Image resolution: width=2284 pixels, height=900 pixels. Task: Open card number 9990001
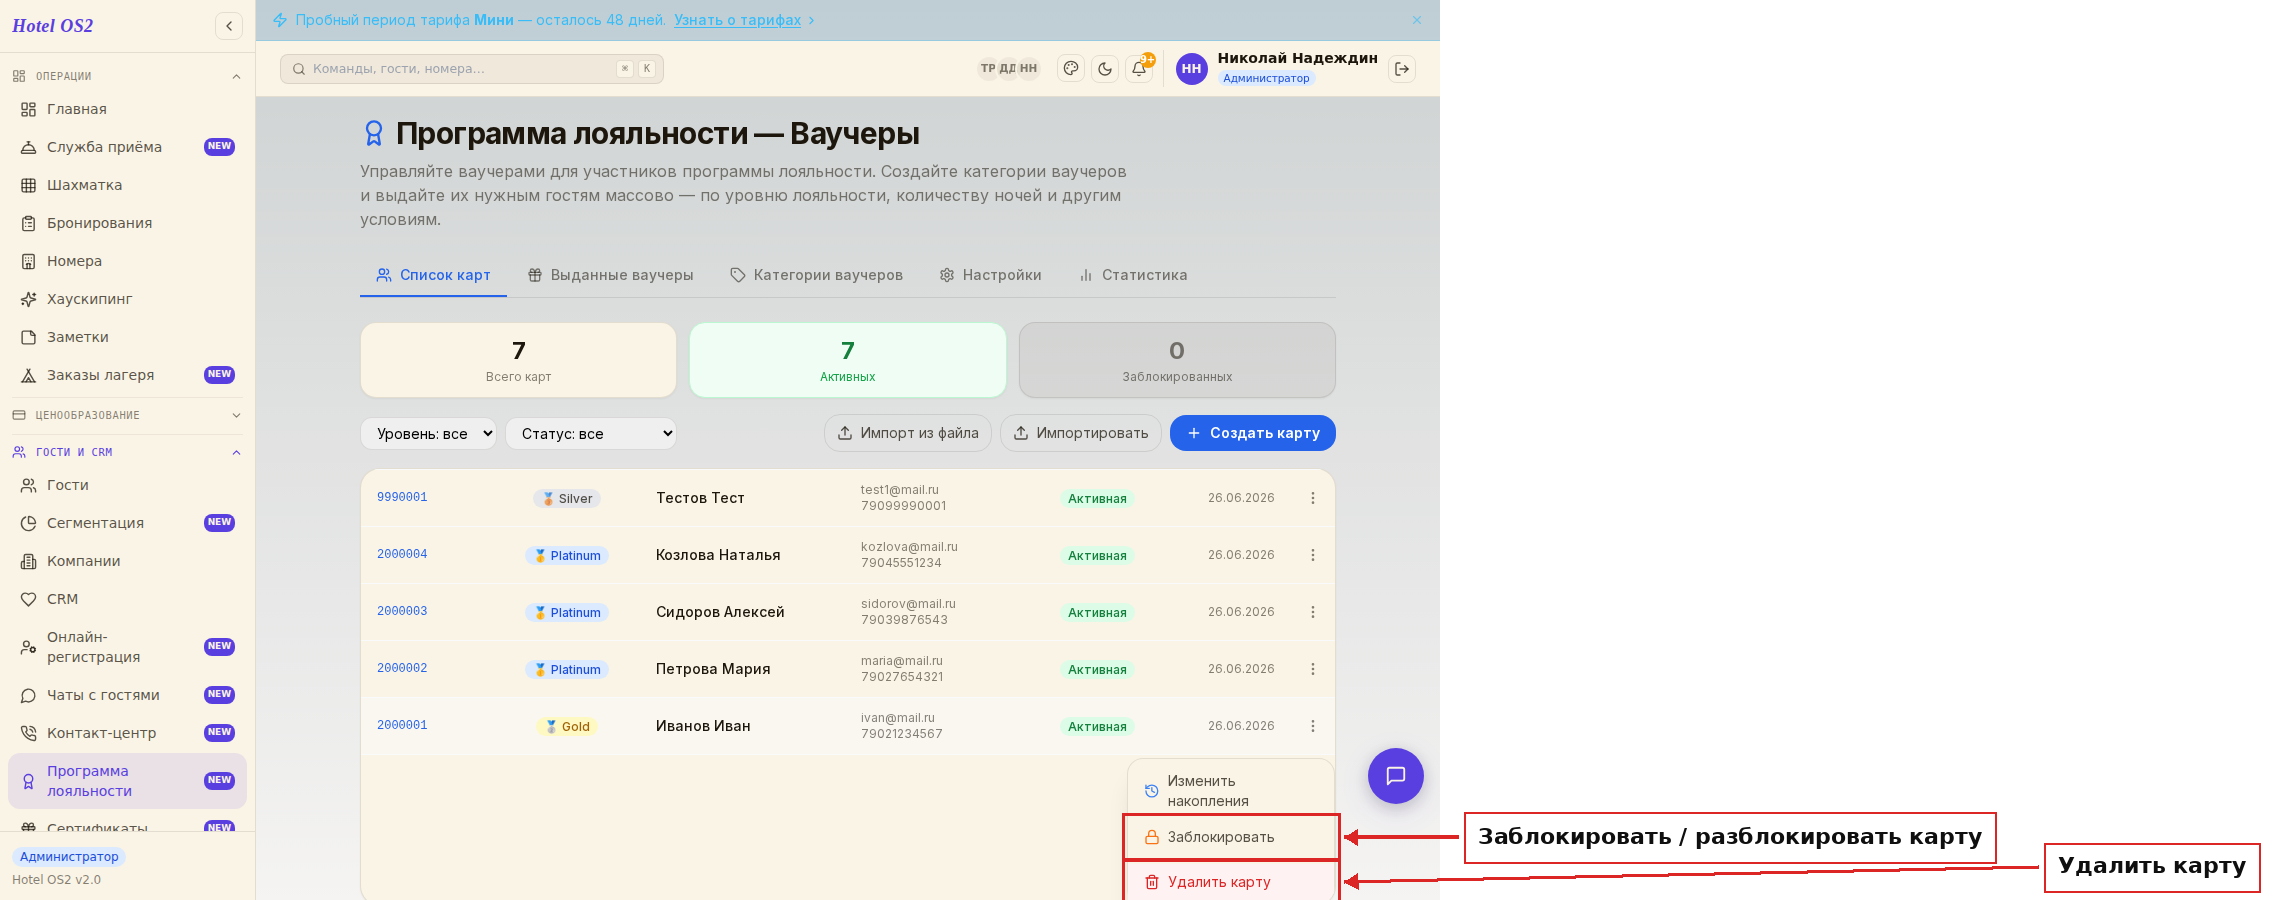point(402,497)
